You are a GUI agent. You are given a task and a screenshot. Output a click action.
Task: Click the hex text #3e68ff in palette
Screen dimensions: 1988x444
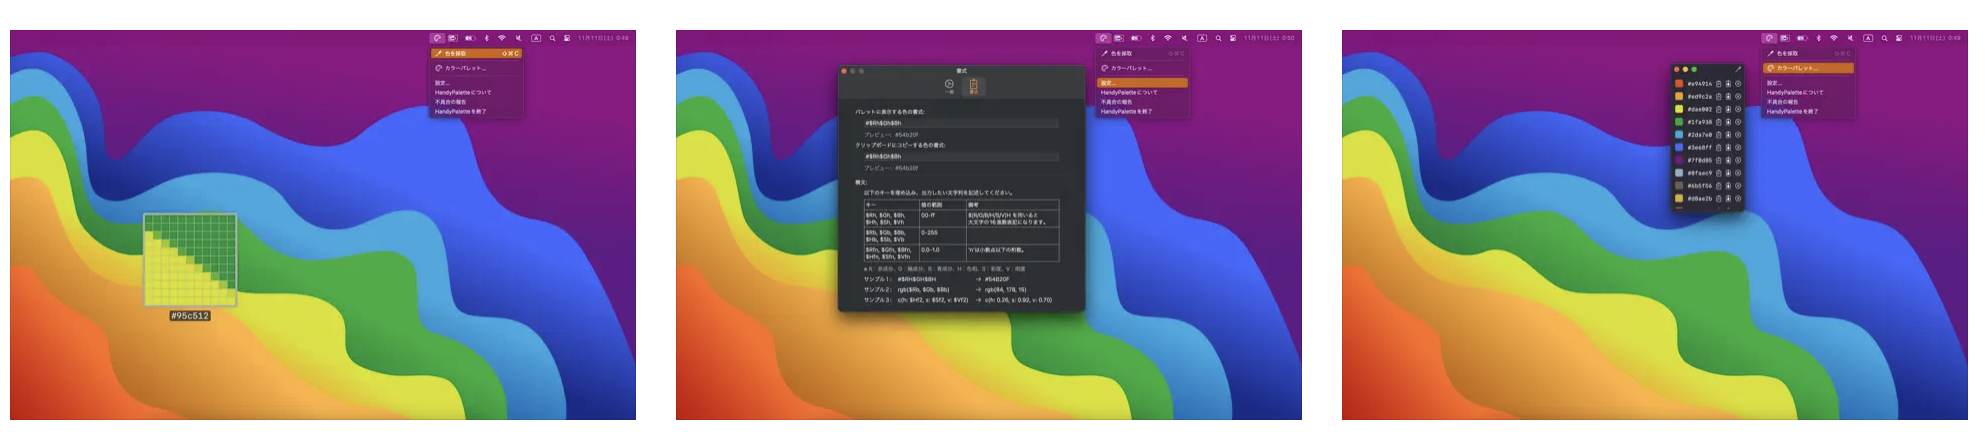coord(1700,148)
